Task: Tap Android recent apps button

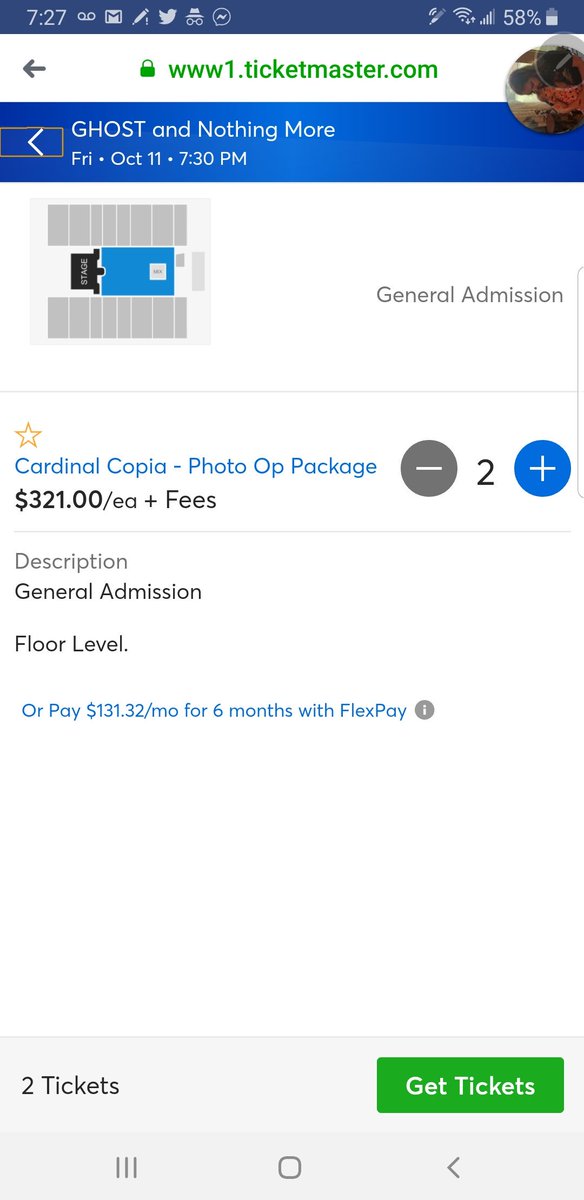Action: pyautogui.click(x=126, y=1167)
